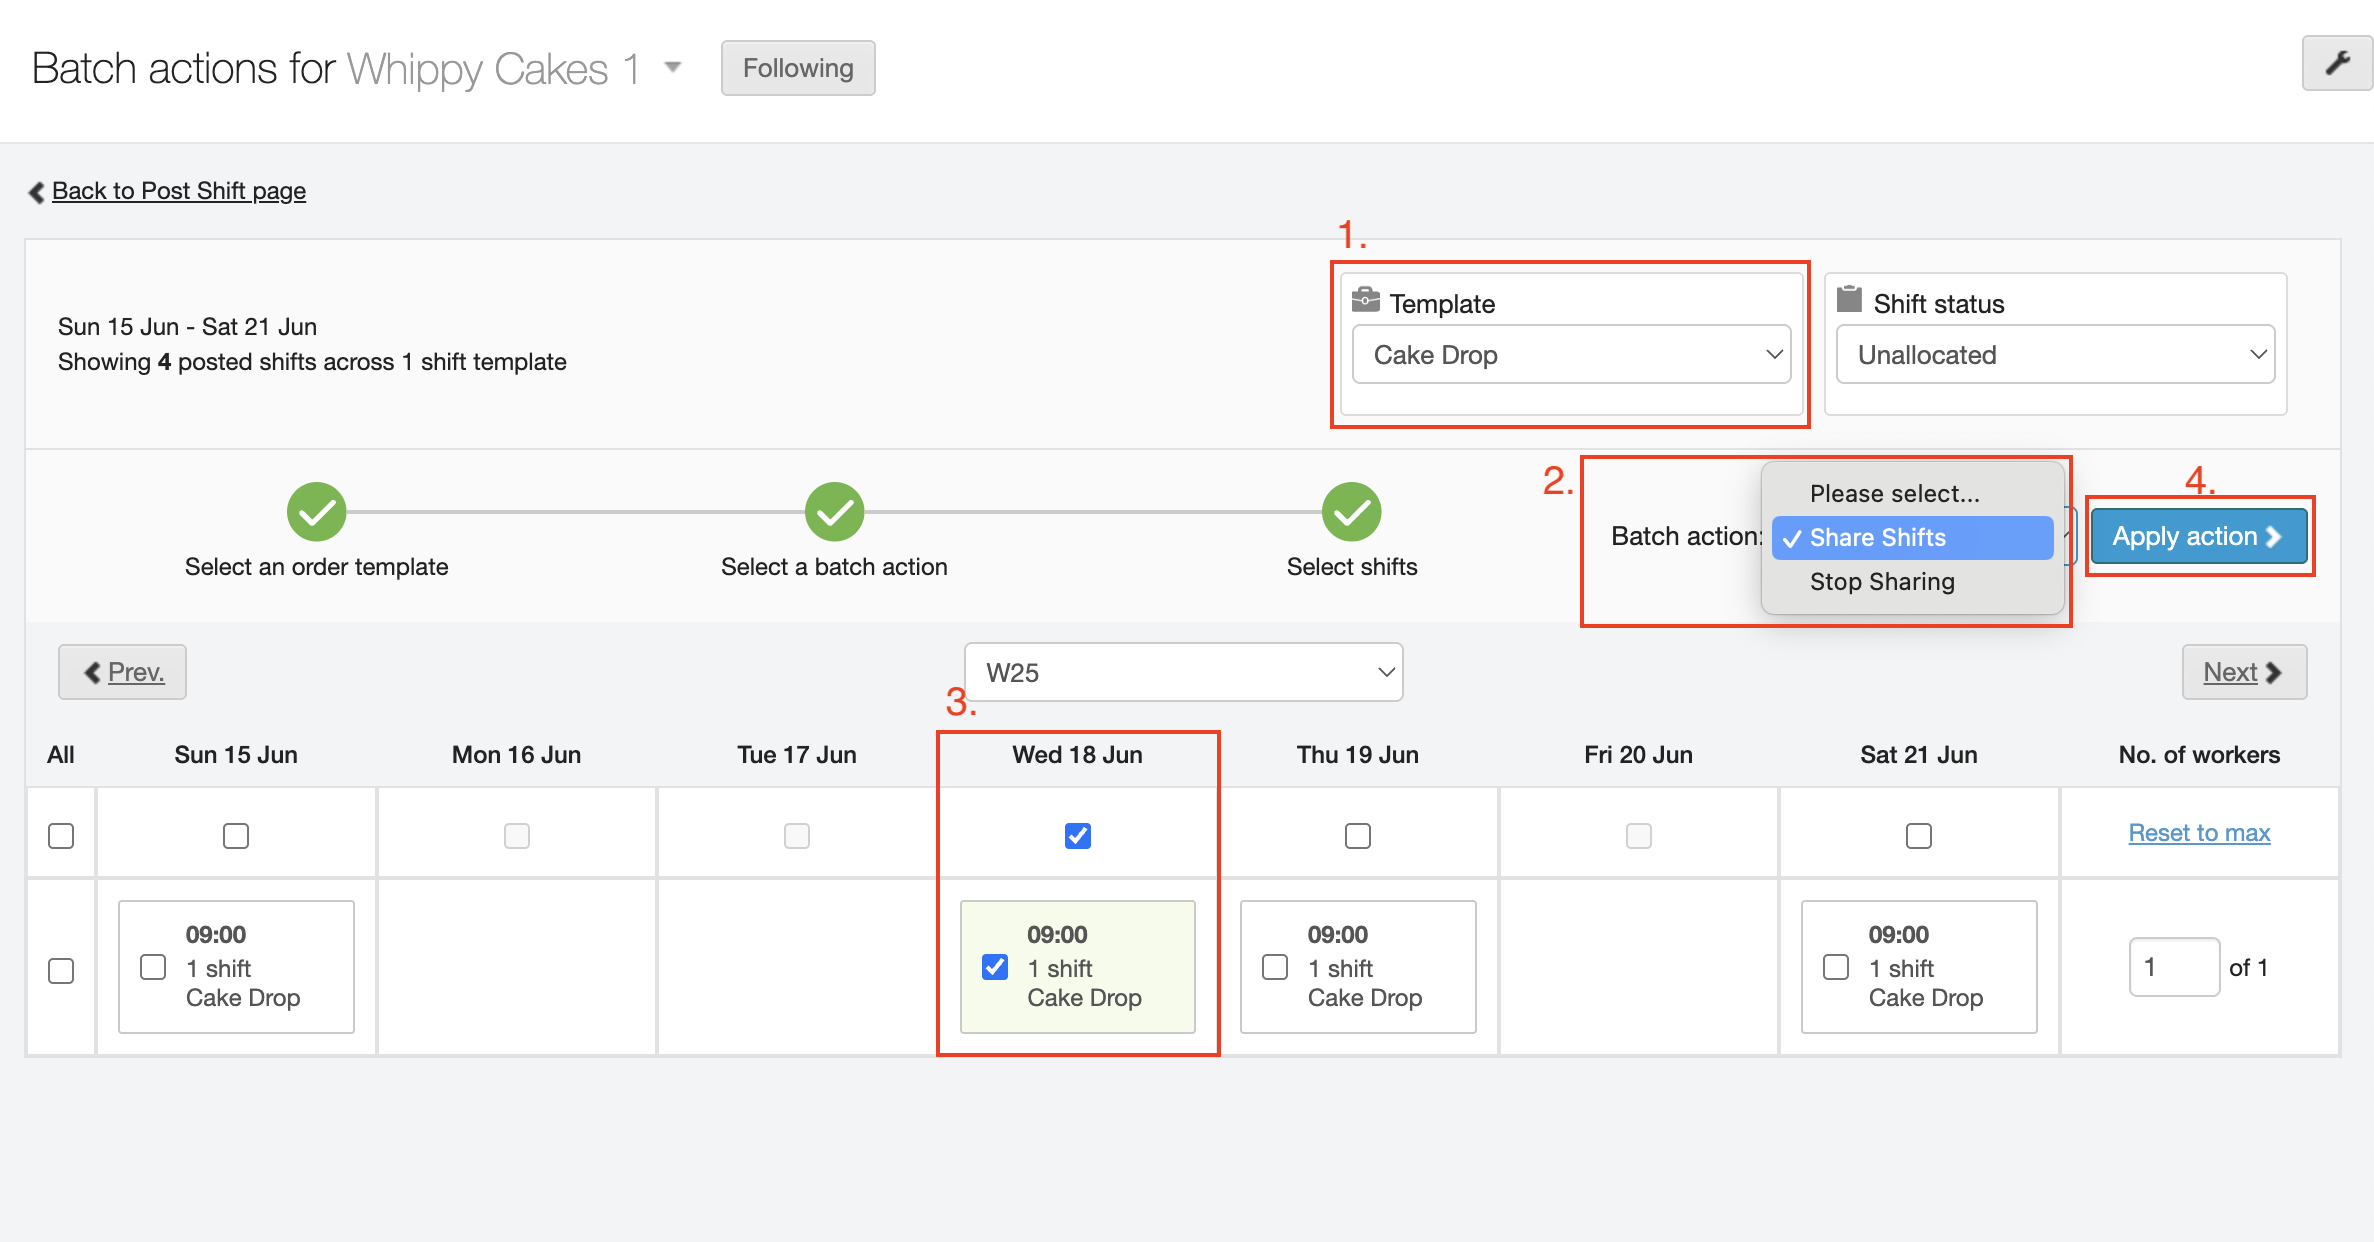
Task: Choose Stop Sharing from batch action menu
Action: click(1881, 582)
